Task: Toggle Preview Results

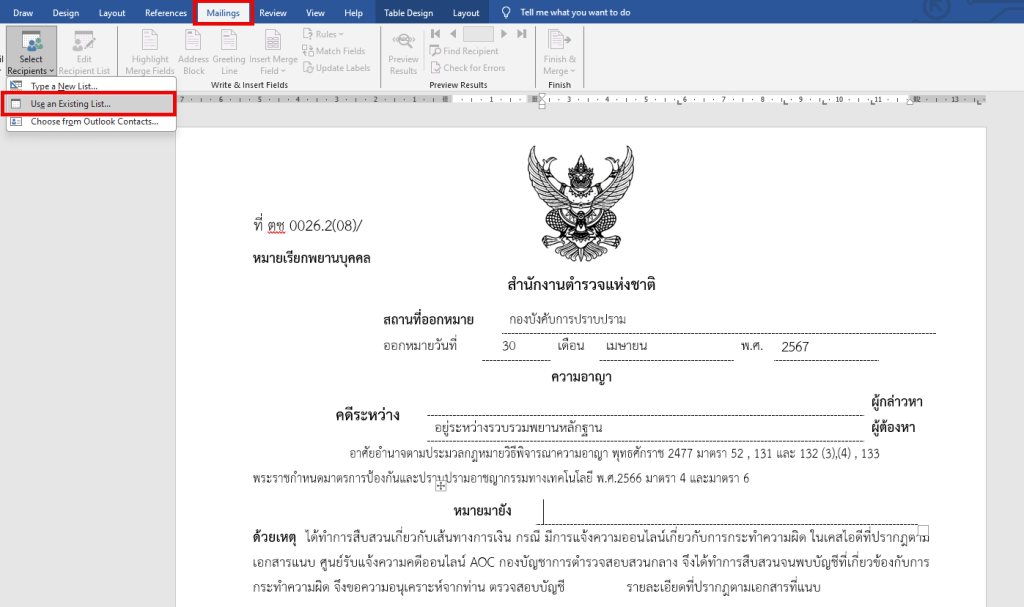Action: (x=403, y=52)
